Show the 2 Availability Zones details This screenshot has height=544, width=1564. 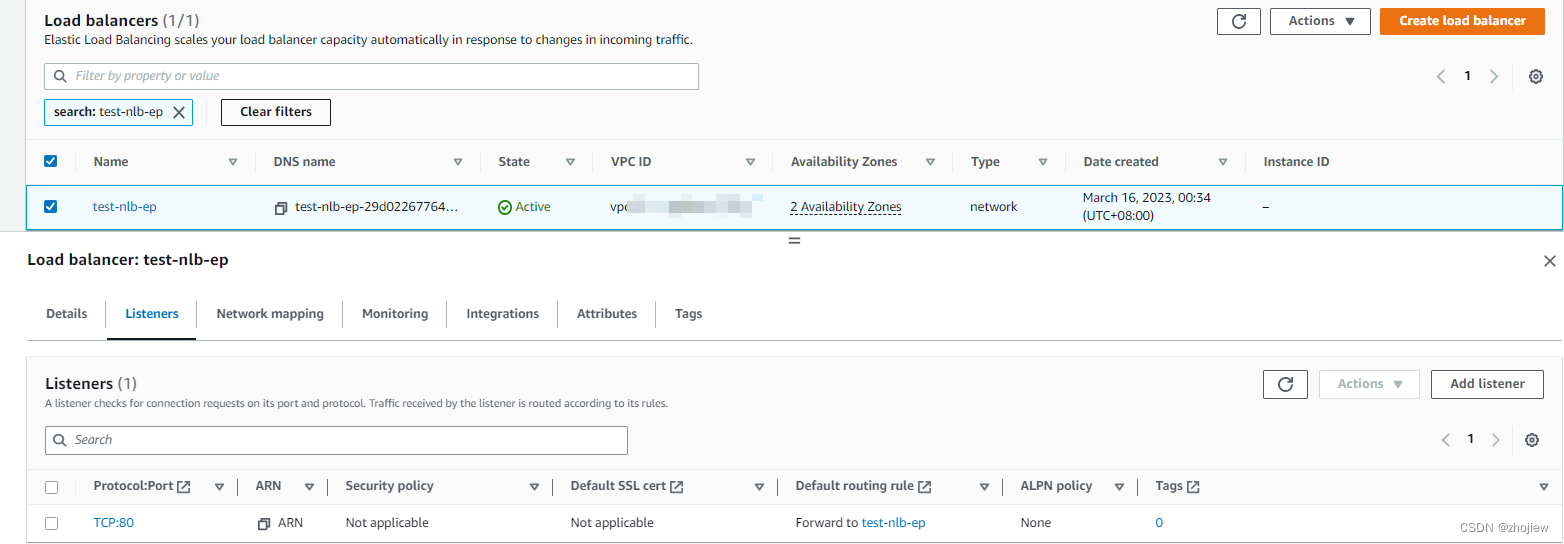coord(846,207)
